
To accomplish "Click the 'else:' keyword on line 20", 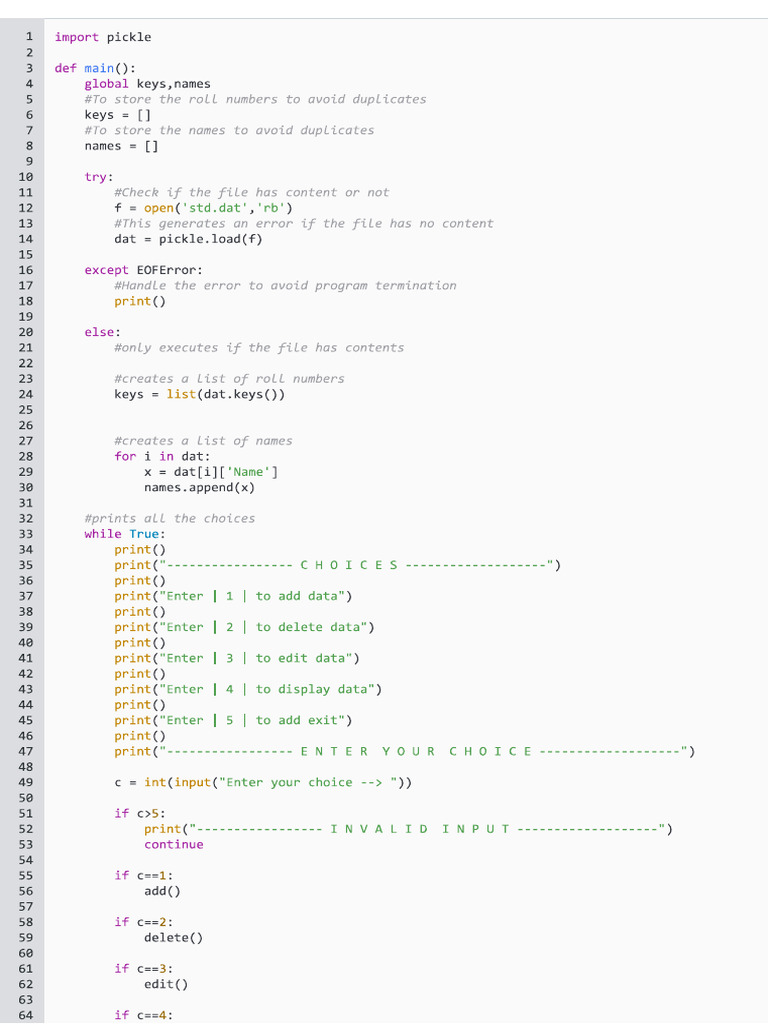I will point(103,332).
